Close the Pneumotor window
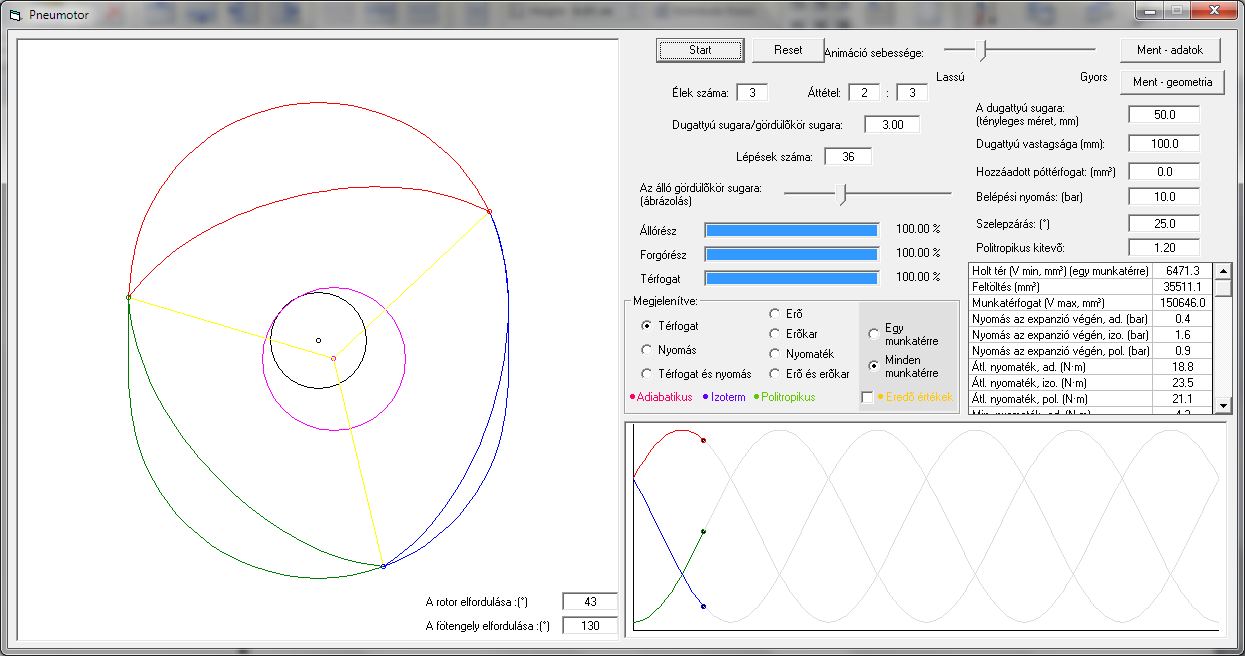This screenshot has width=1245, height=656. (1214, 12)
